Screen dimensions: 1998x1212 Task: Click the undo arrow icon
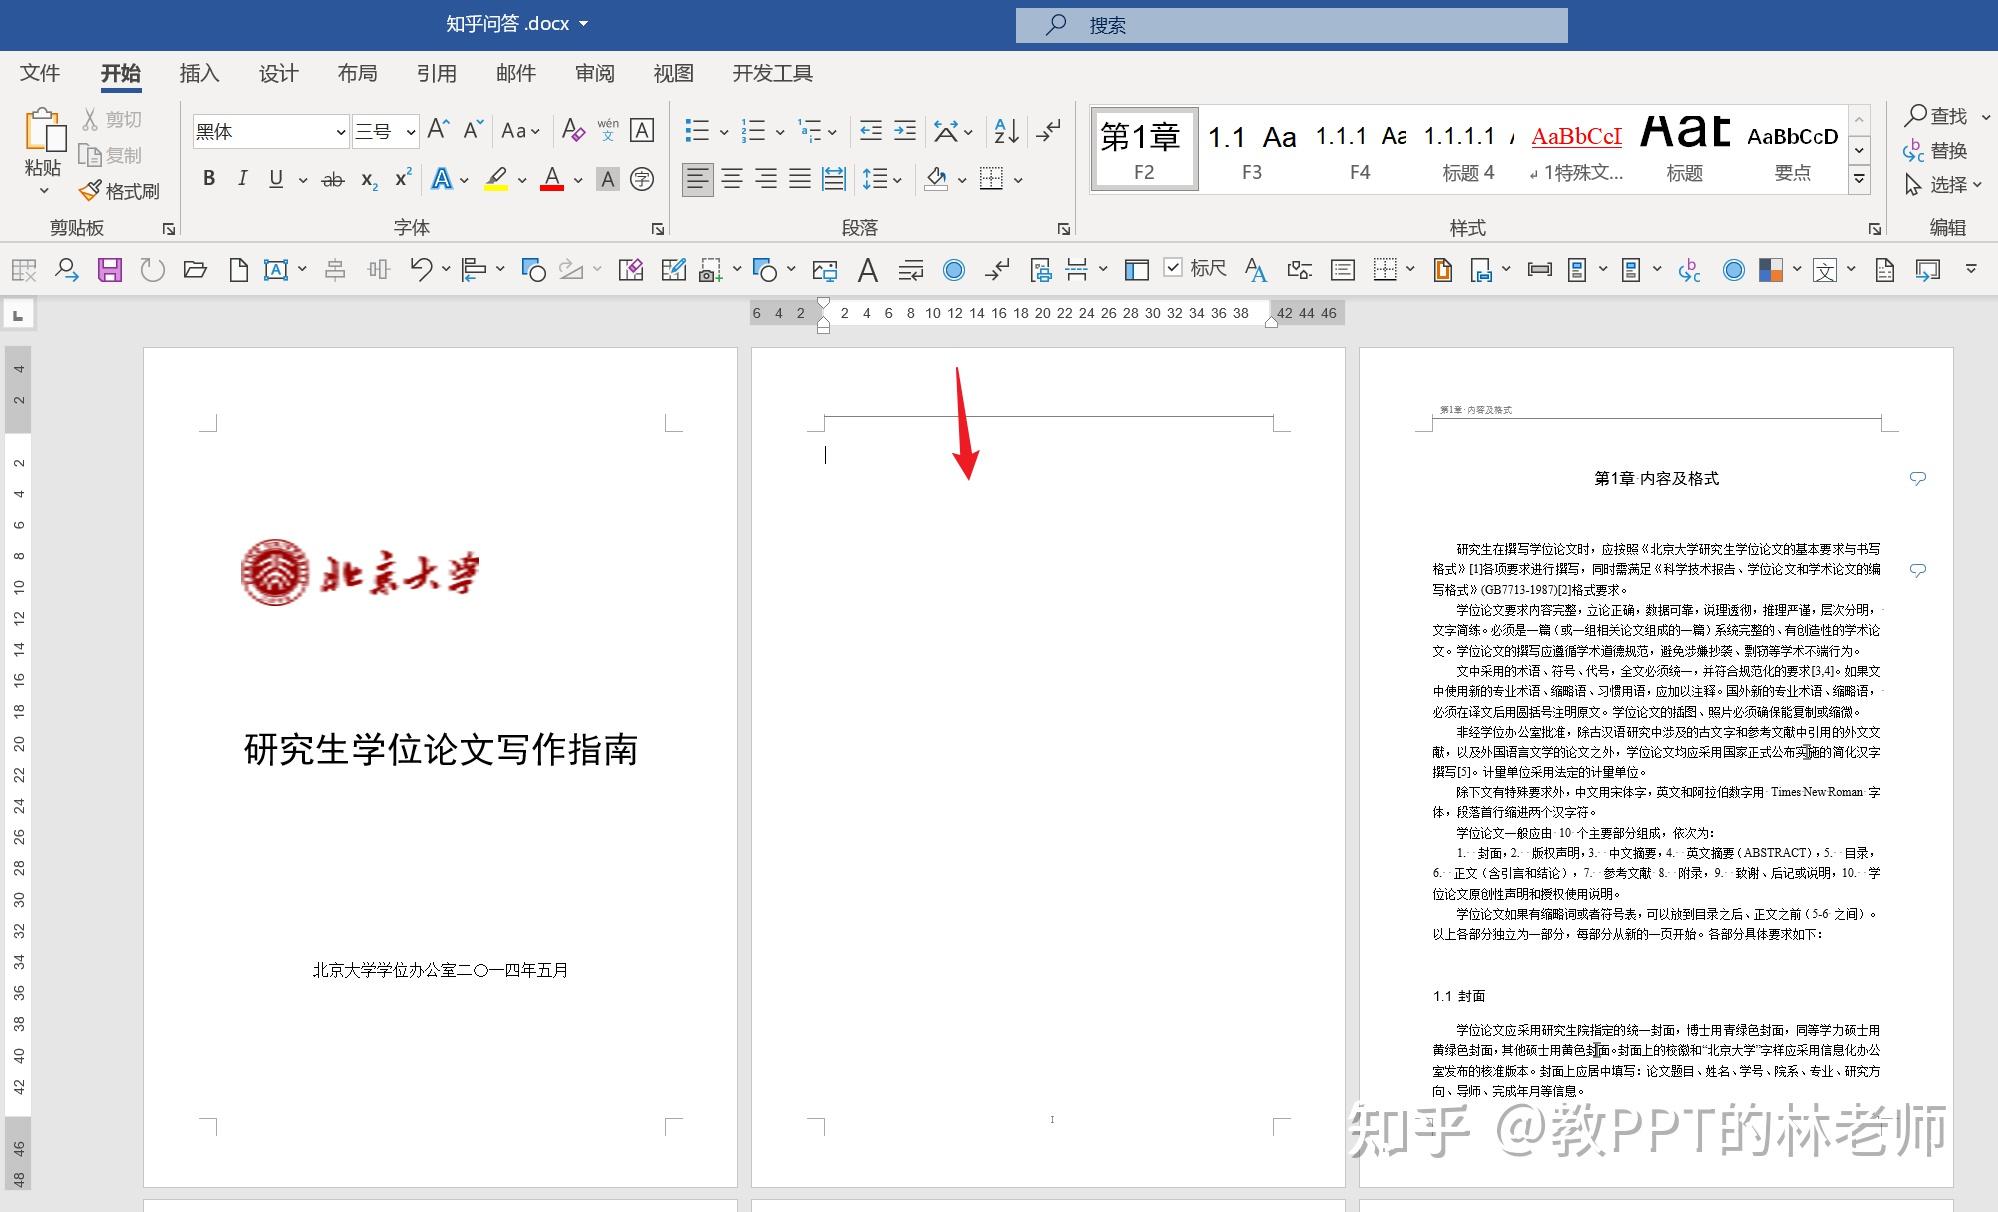(x=421, y=268)
